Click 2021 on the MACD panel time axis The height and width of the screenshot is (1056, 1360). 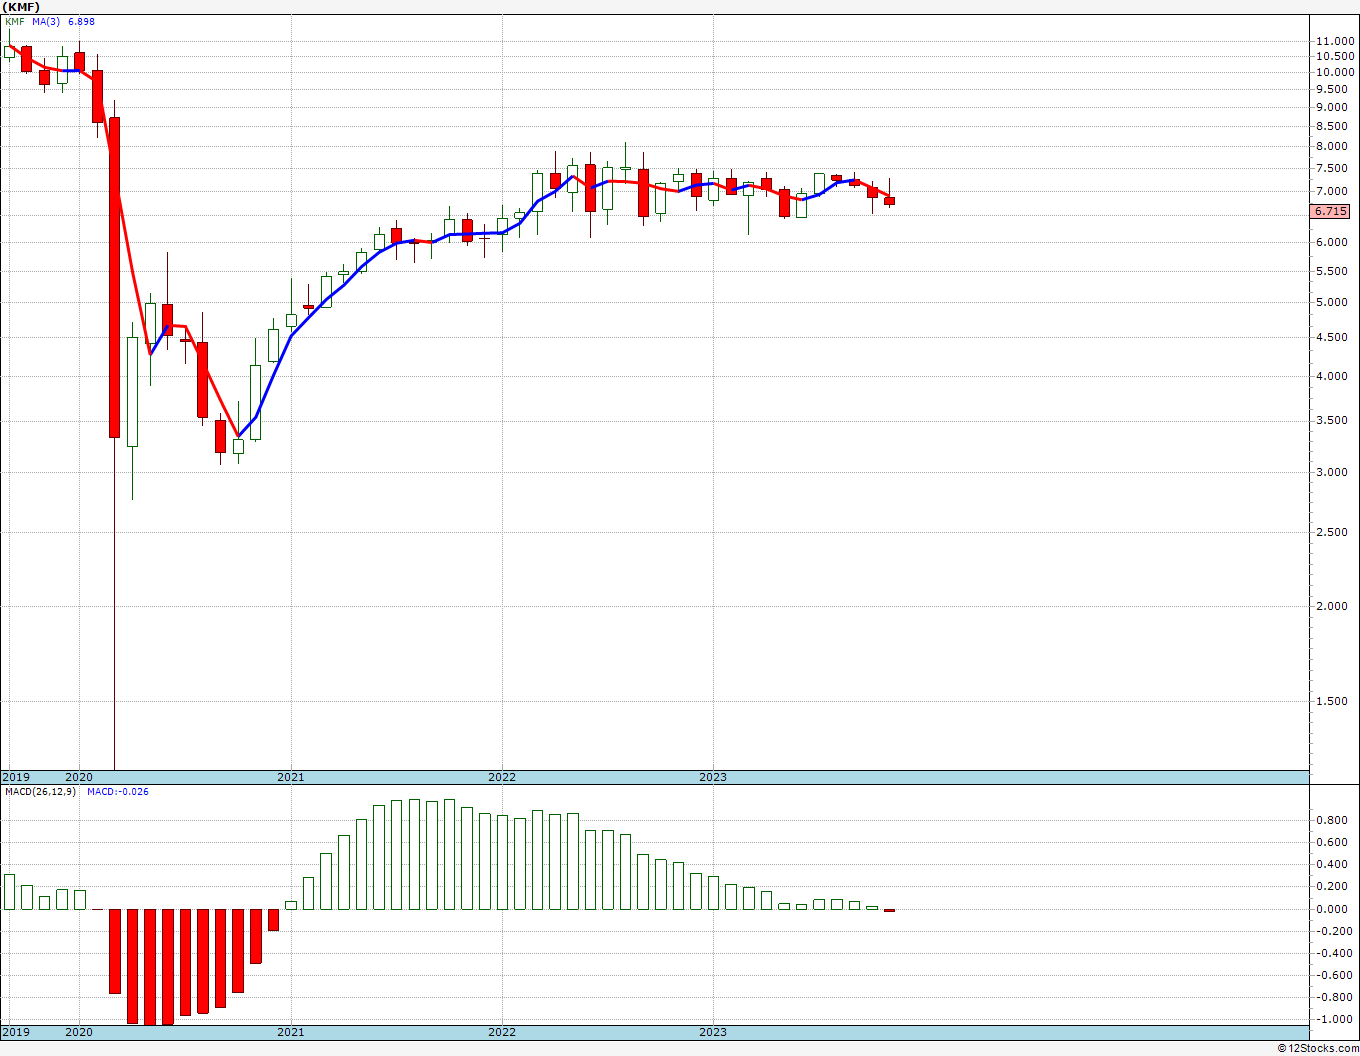click(290, 1032)
